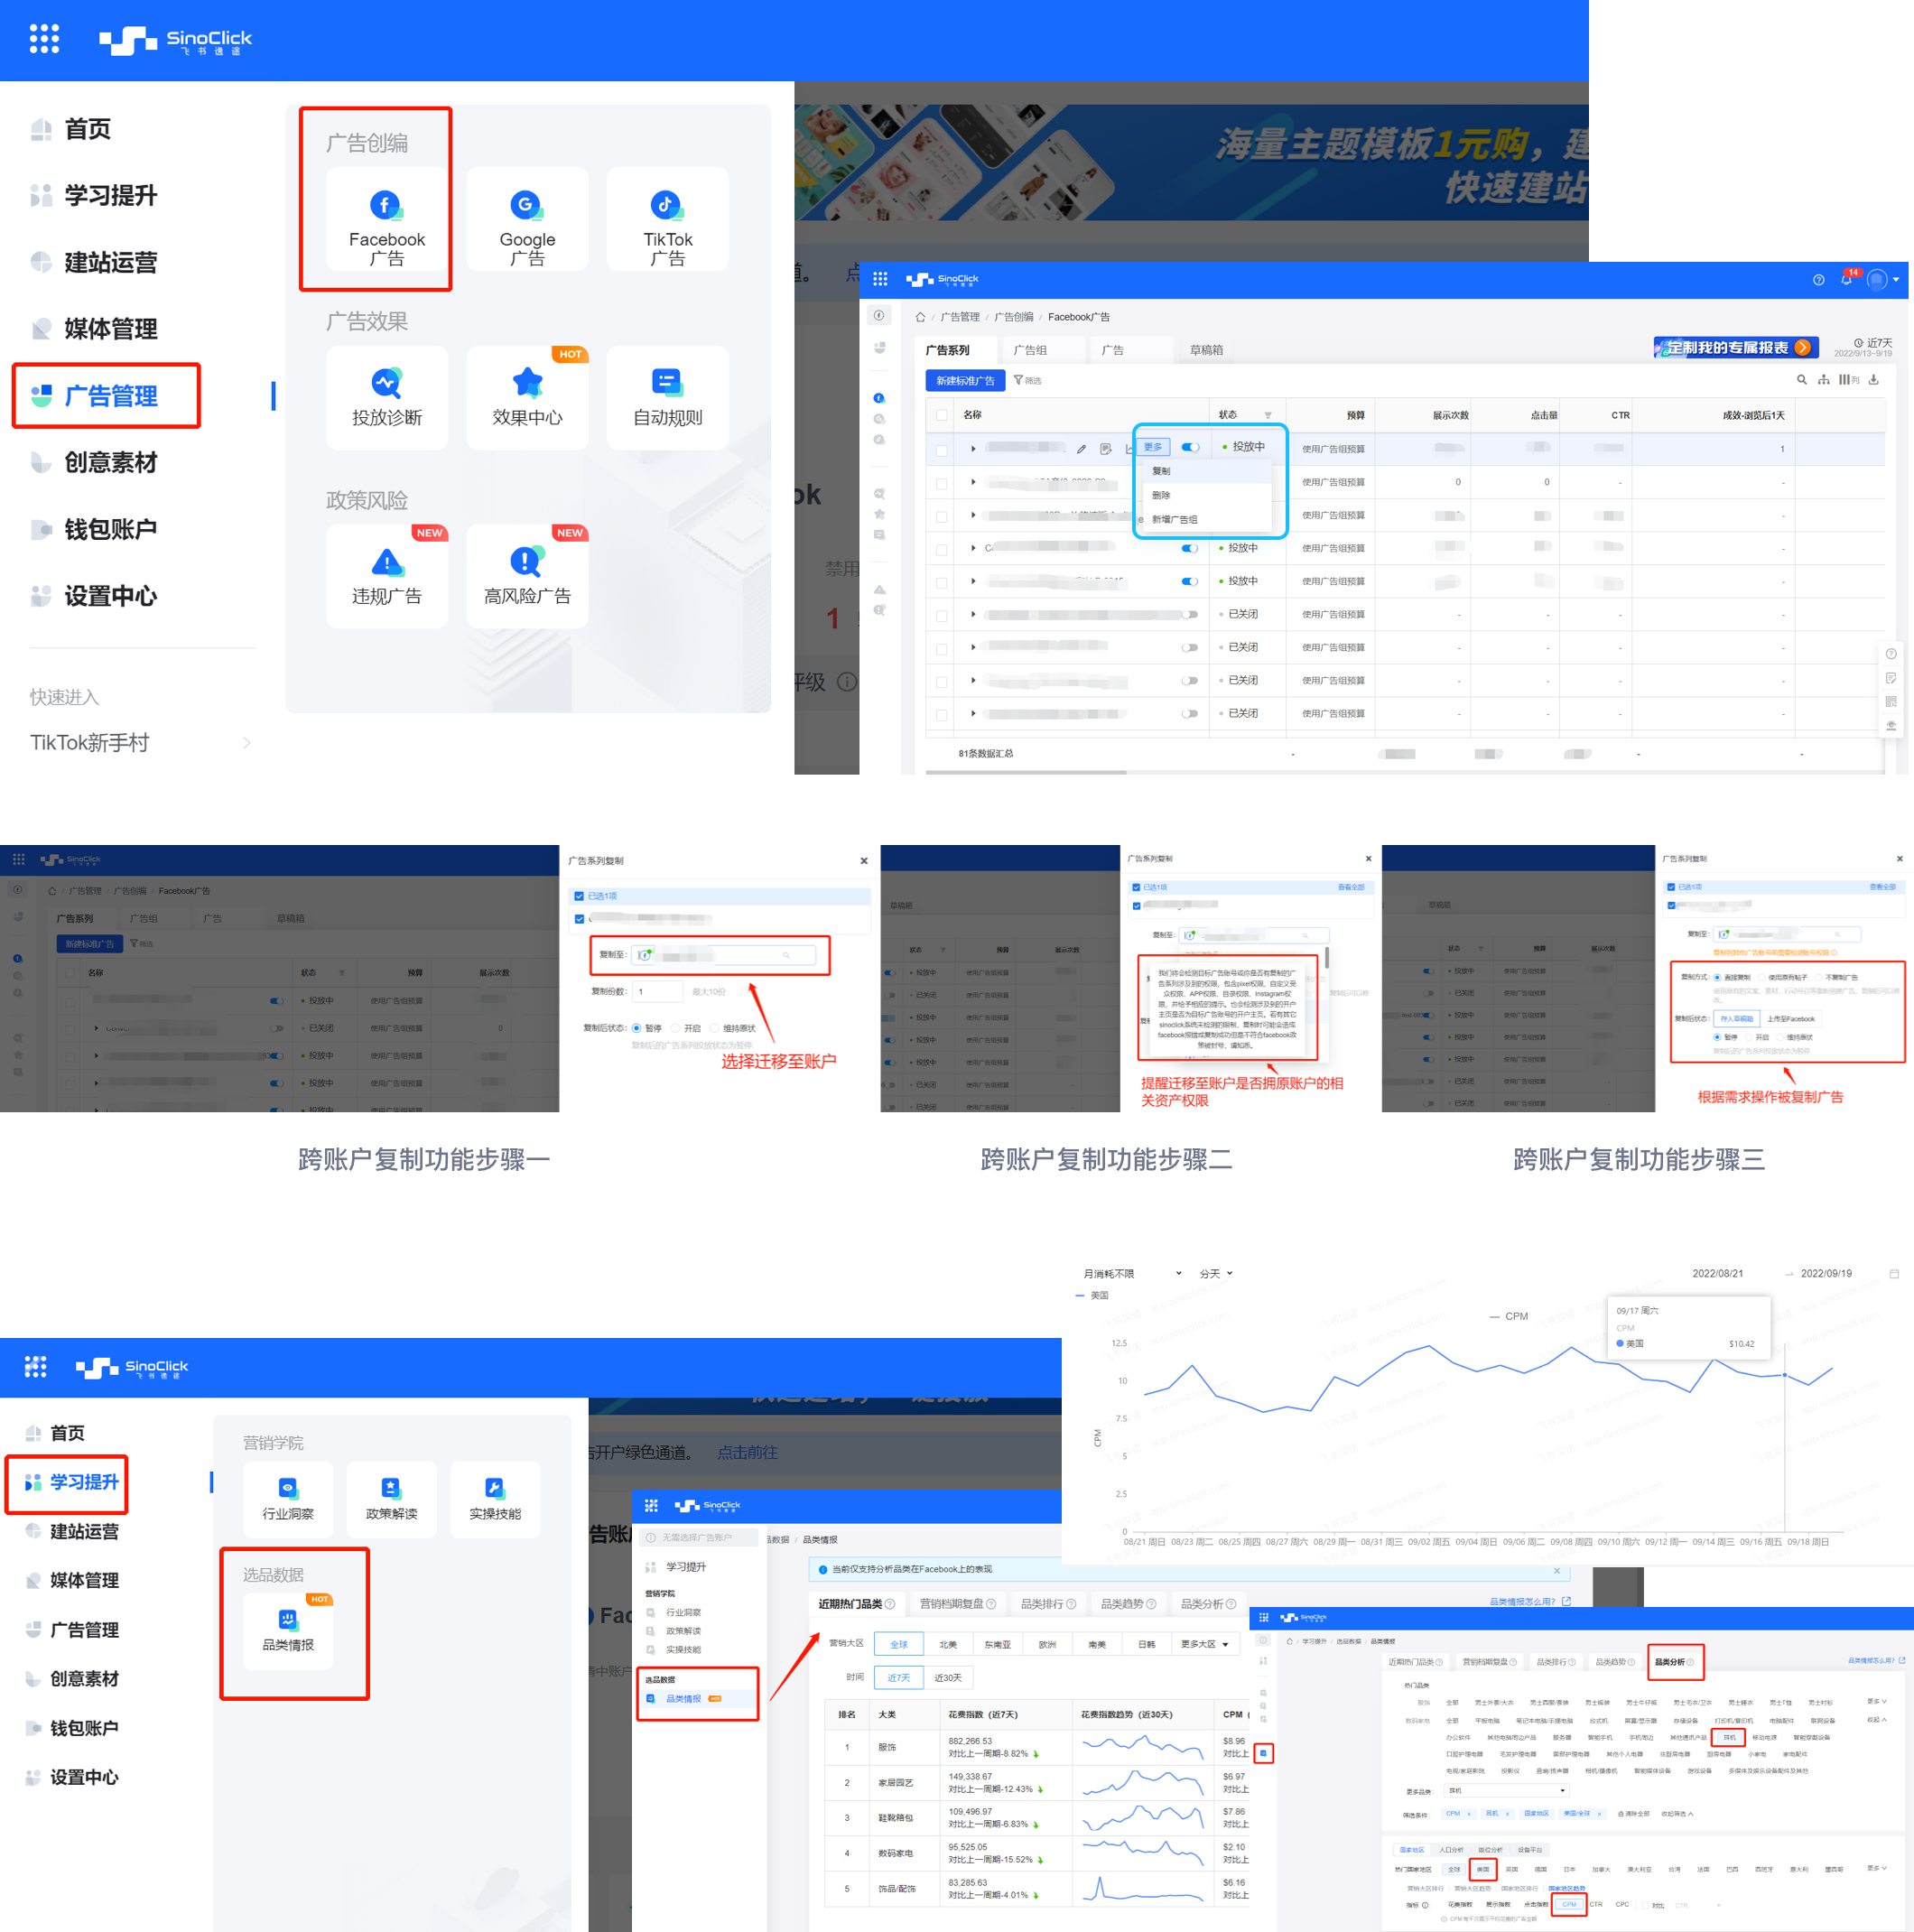This screenshot has height=1932, width=1914.
Task: Click 新建标准广告 button
Action: click(x=965, y=380)
